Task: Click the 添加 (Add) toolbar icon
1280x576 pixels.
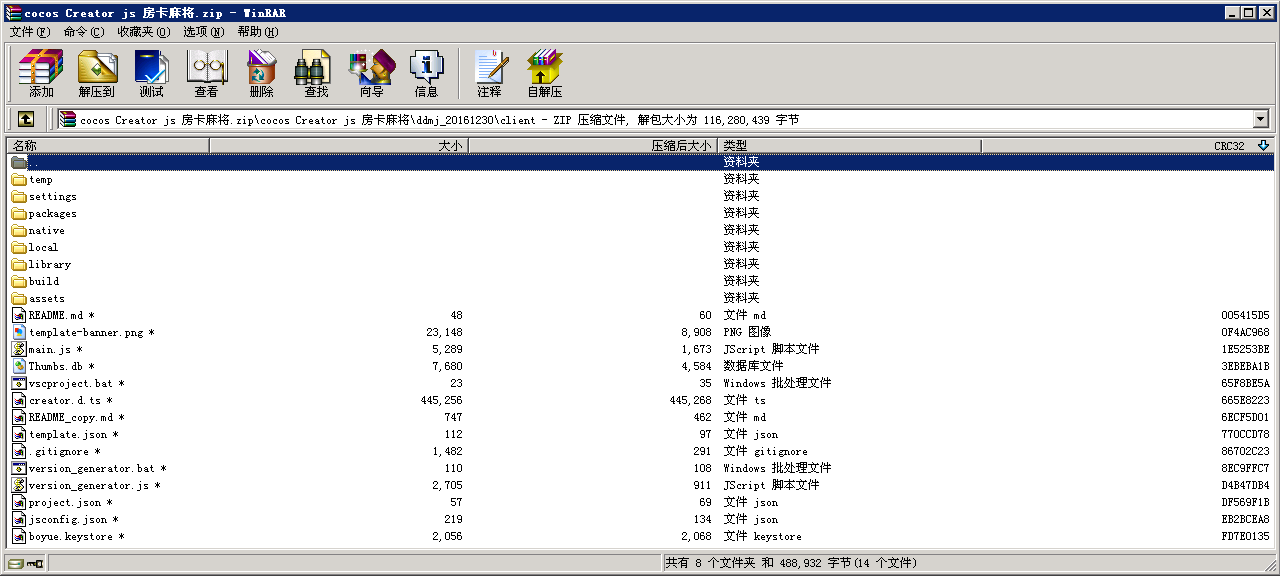Action: pos(41,73)
